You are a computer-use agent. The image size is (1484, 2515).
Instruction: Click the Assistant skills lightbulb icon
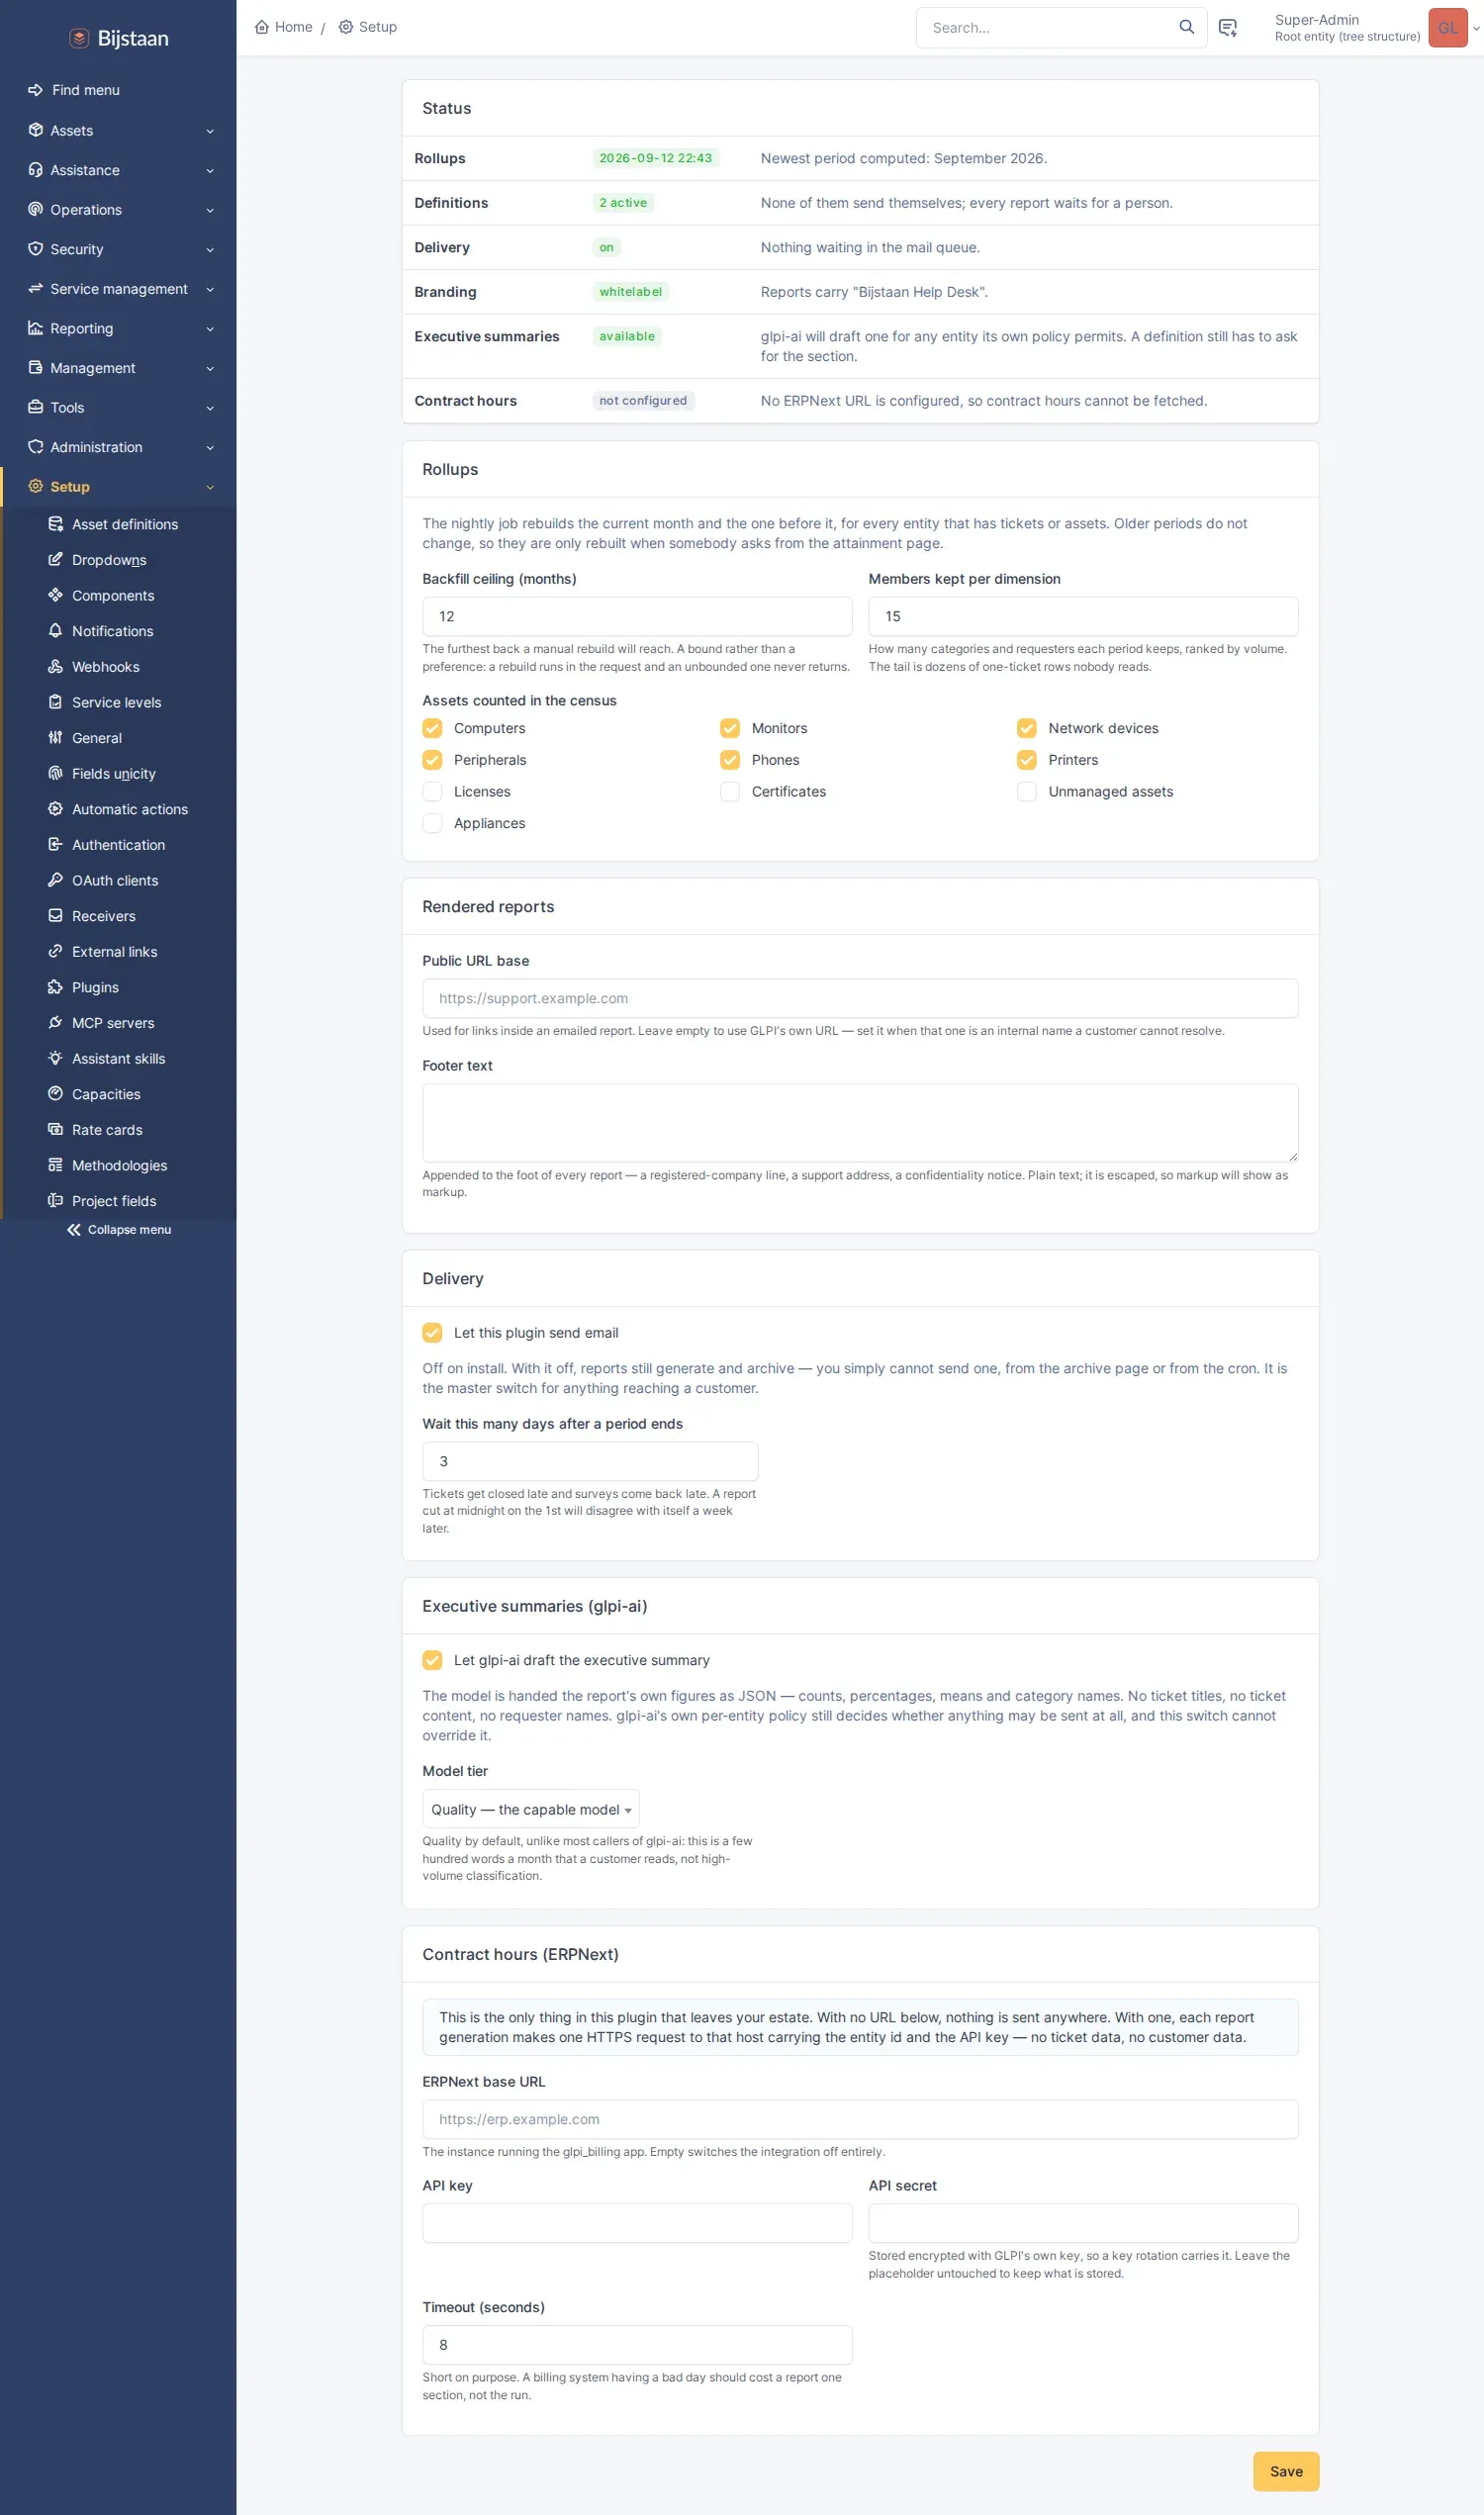point(56,1057)
